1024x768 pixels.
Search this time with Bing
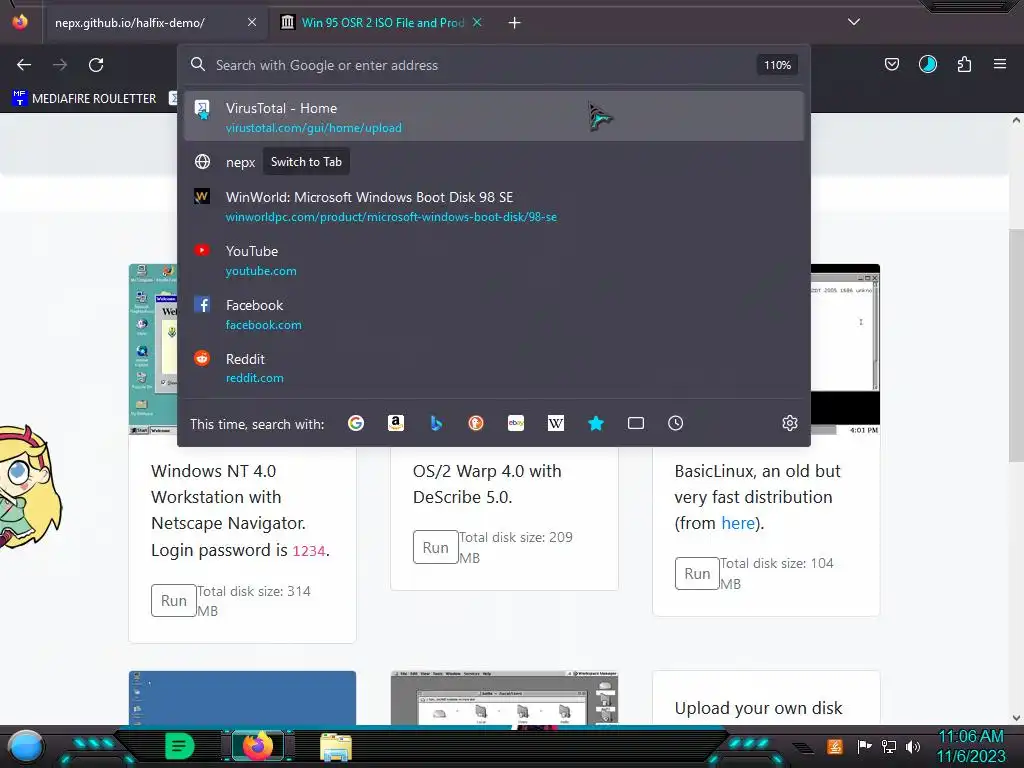point(436,423)
